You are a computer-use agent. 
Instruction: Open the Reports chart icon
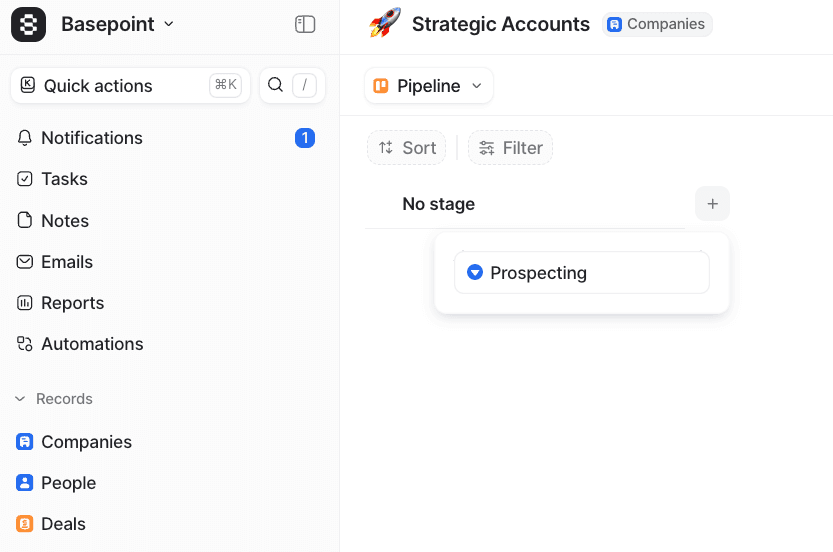[x=25, y=303]
